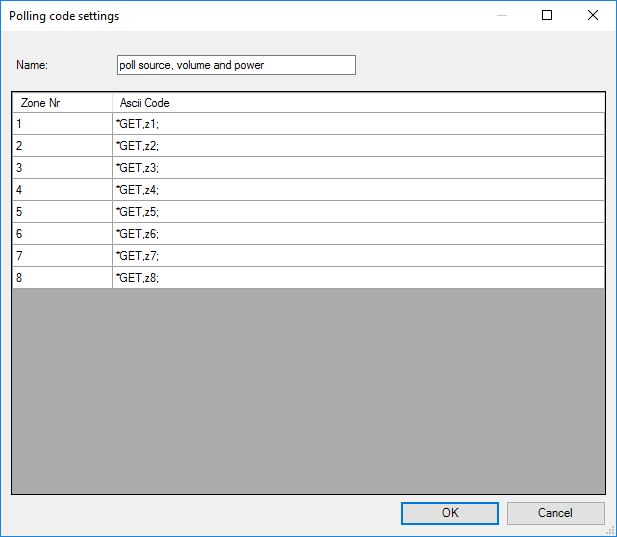The height and width of the screenshot is (537, 617).
Task: Select Ascii Code cell *GET,z2;
Action: tap(358, 146)
